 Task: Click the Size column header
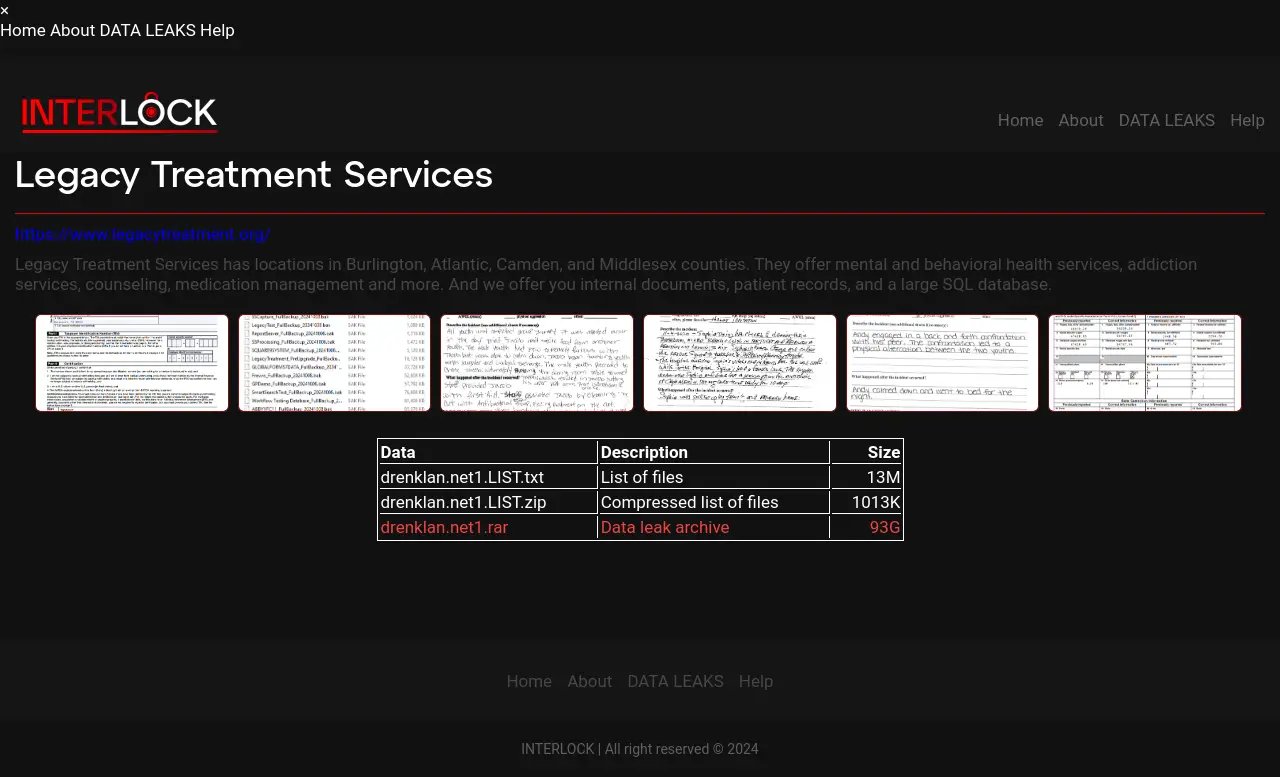coord(883,452)
